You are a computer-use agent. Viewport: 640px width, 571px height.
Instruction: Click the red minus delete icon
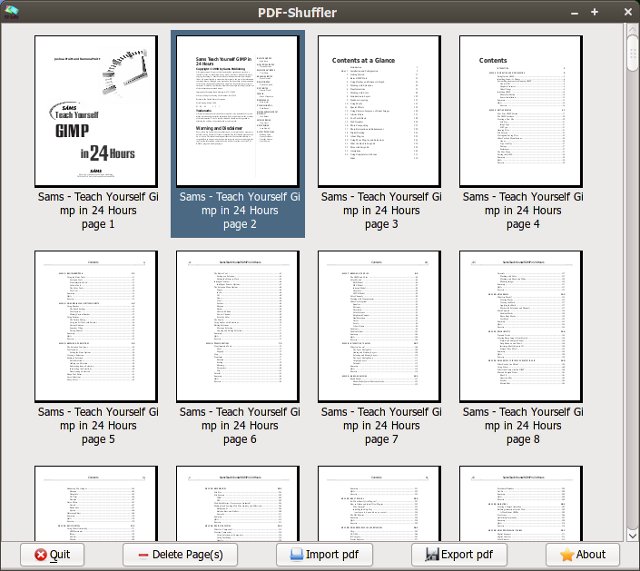tap(144, 554)
